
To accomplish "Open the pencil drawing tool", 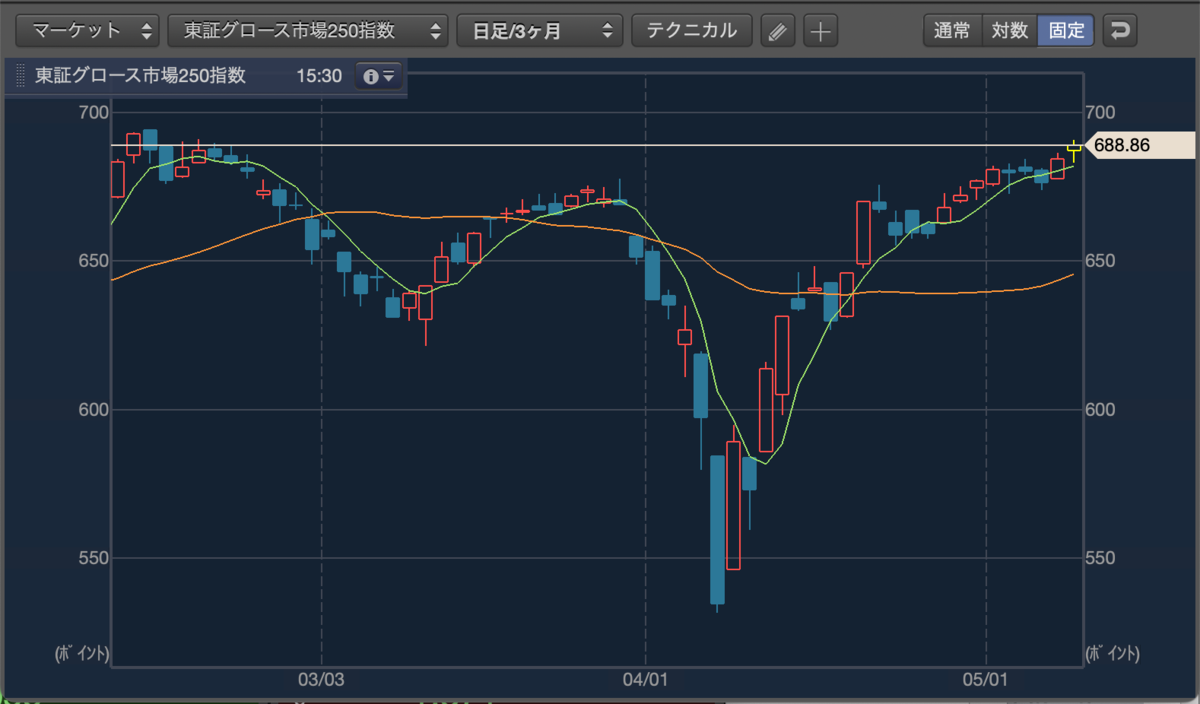I will pos(778,31).
